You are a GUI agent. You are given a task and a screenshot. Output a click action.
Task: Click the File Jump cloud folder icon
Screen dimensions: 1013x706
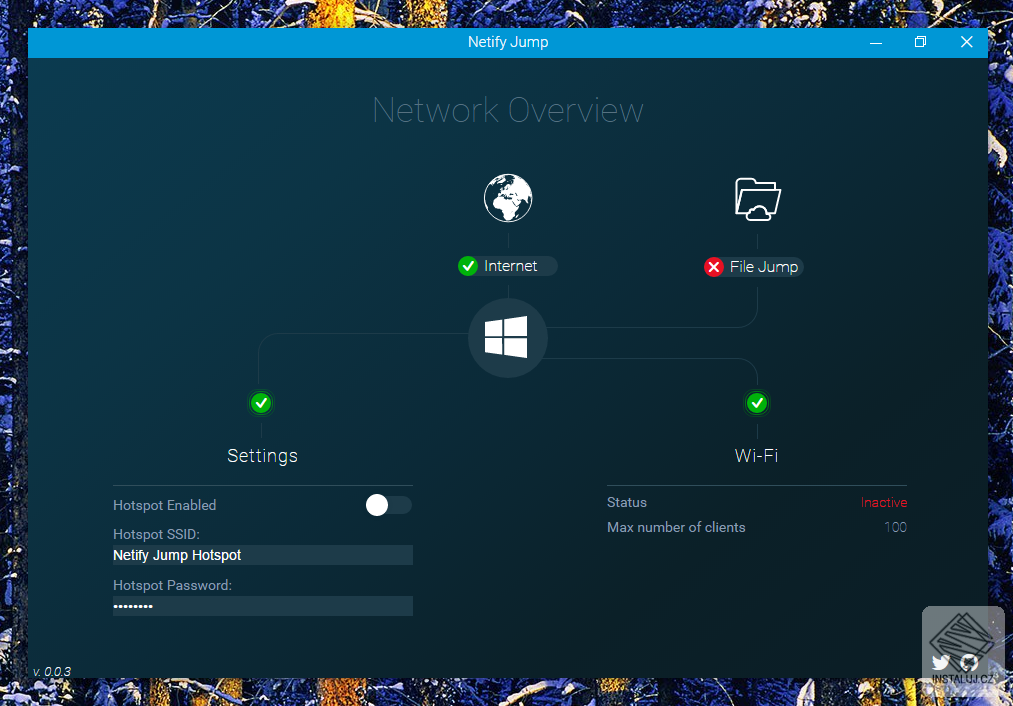(x=757, y=199)
